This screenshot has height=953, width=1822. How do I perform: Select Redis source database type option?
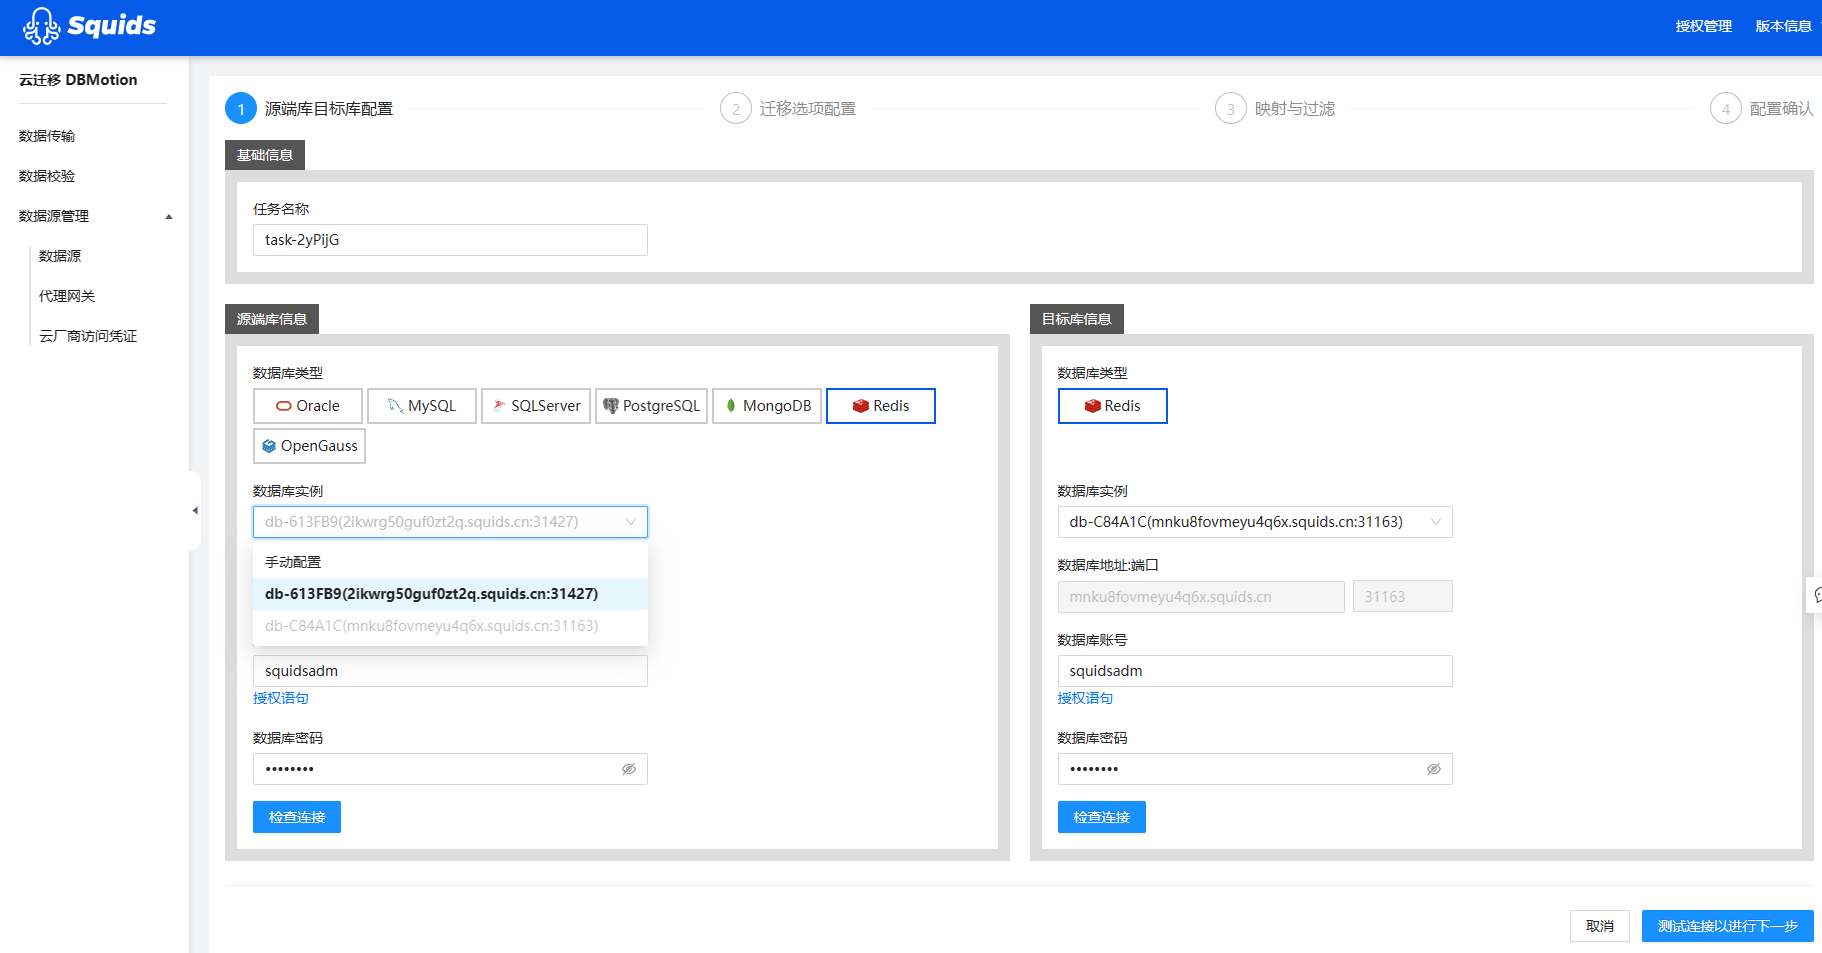click(x=881, y=406)
